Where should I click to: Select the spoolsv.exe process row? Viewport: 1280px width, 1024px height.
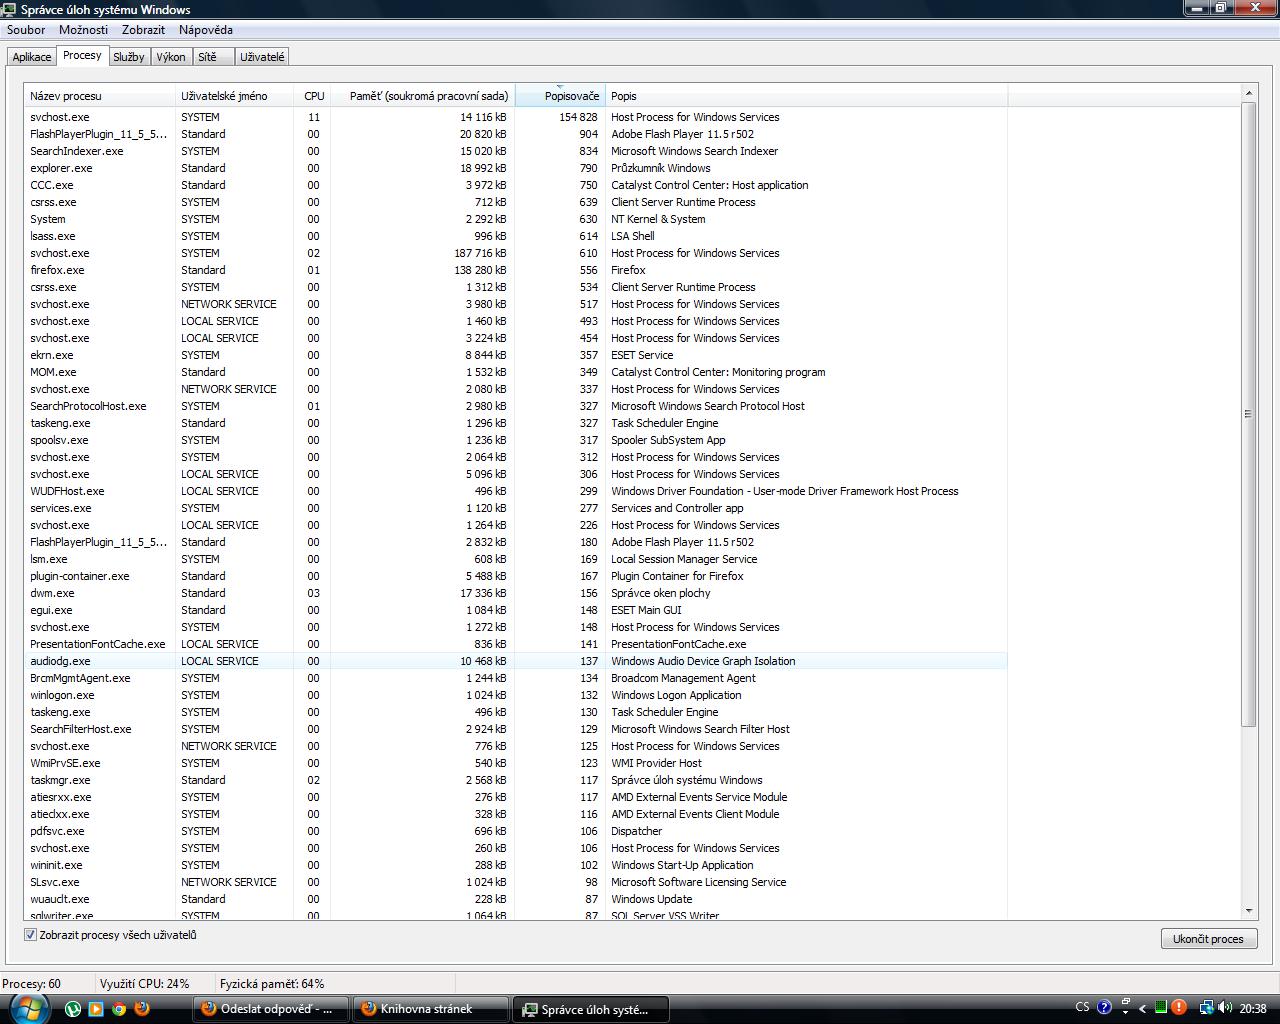[x=515, y=440]
